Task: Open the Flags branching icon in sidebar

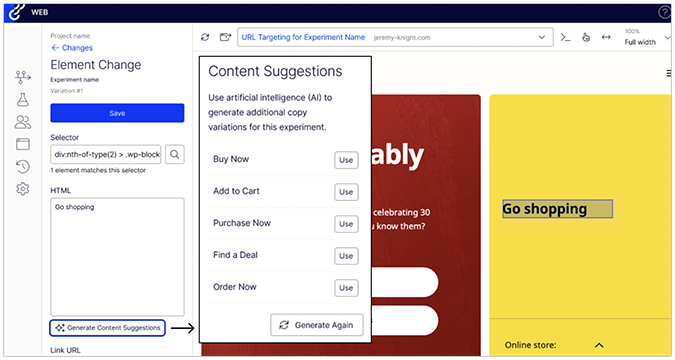Action: (x=23, y=77)
